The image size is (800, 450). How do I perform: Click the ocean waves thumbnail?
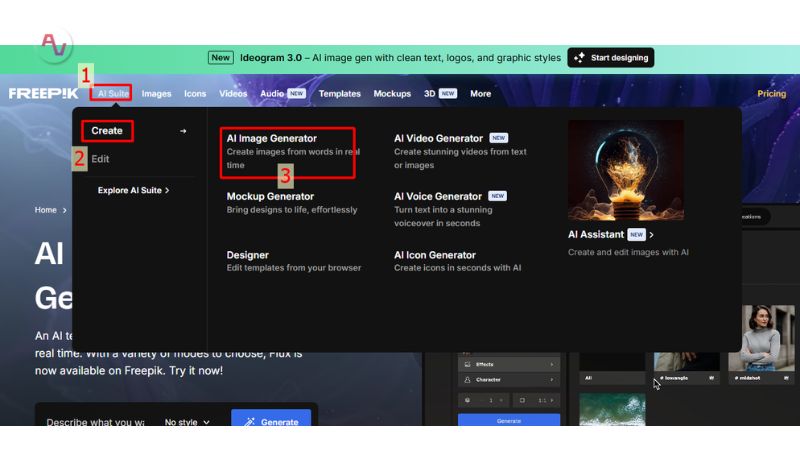coord(612,409)
